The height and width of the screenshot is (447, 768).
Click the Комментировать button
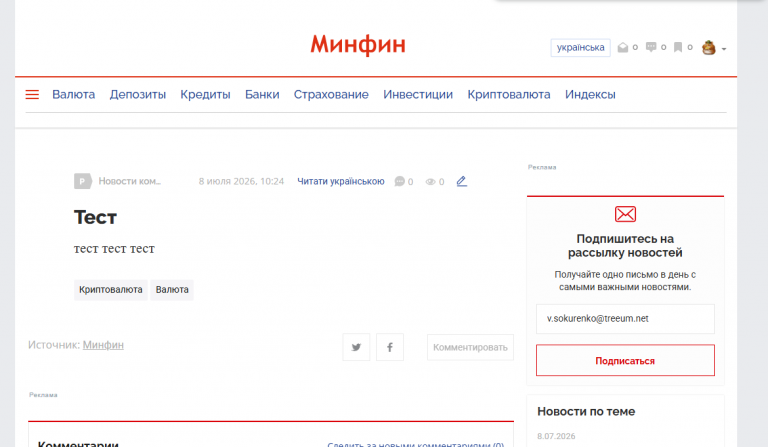click(x=470, y=347)
